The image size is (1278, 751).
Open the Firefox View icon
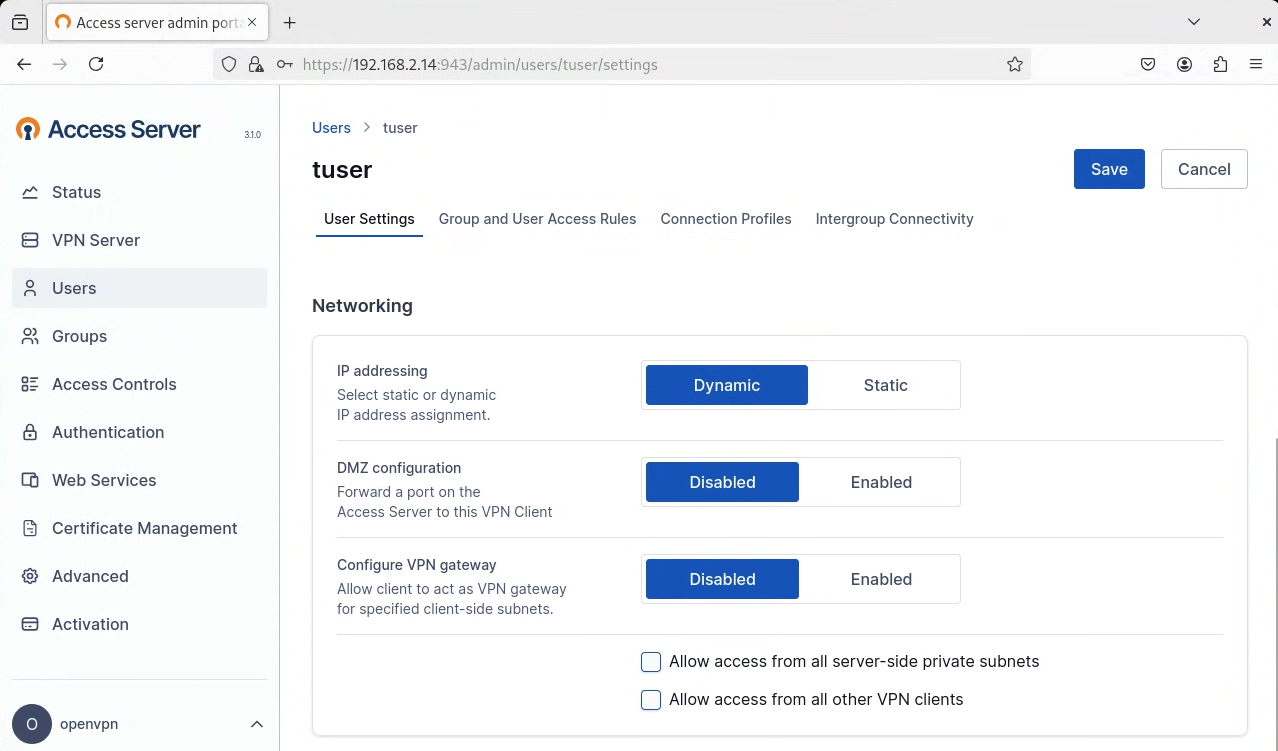(20, 22)
